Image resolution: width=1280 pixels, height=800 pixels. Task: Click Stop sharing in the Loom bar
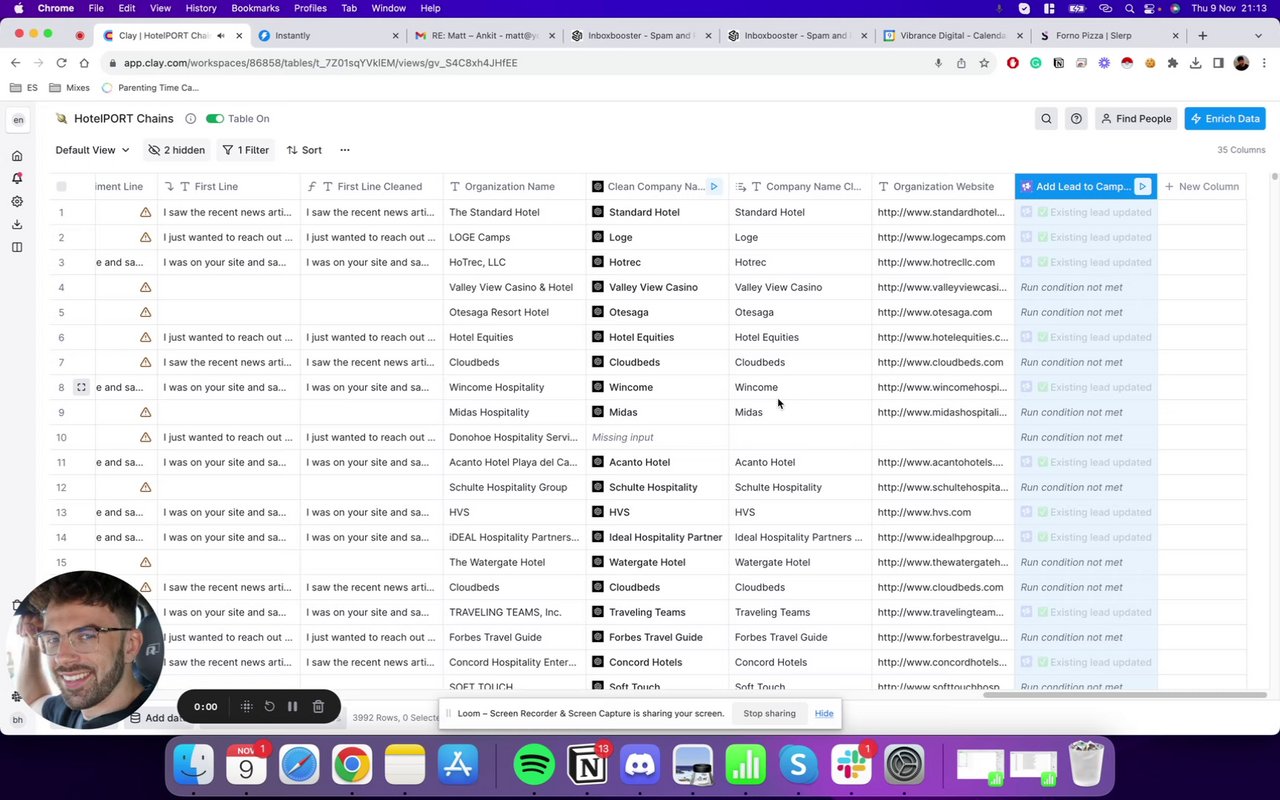(x=769, y=713)
